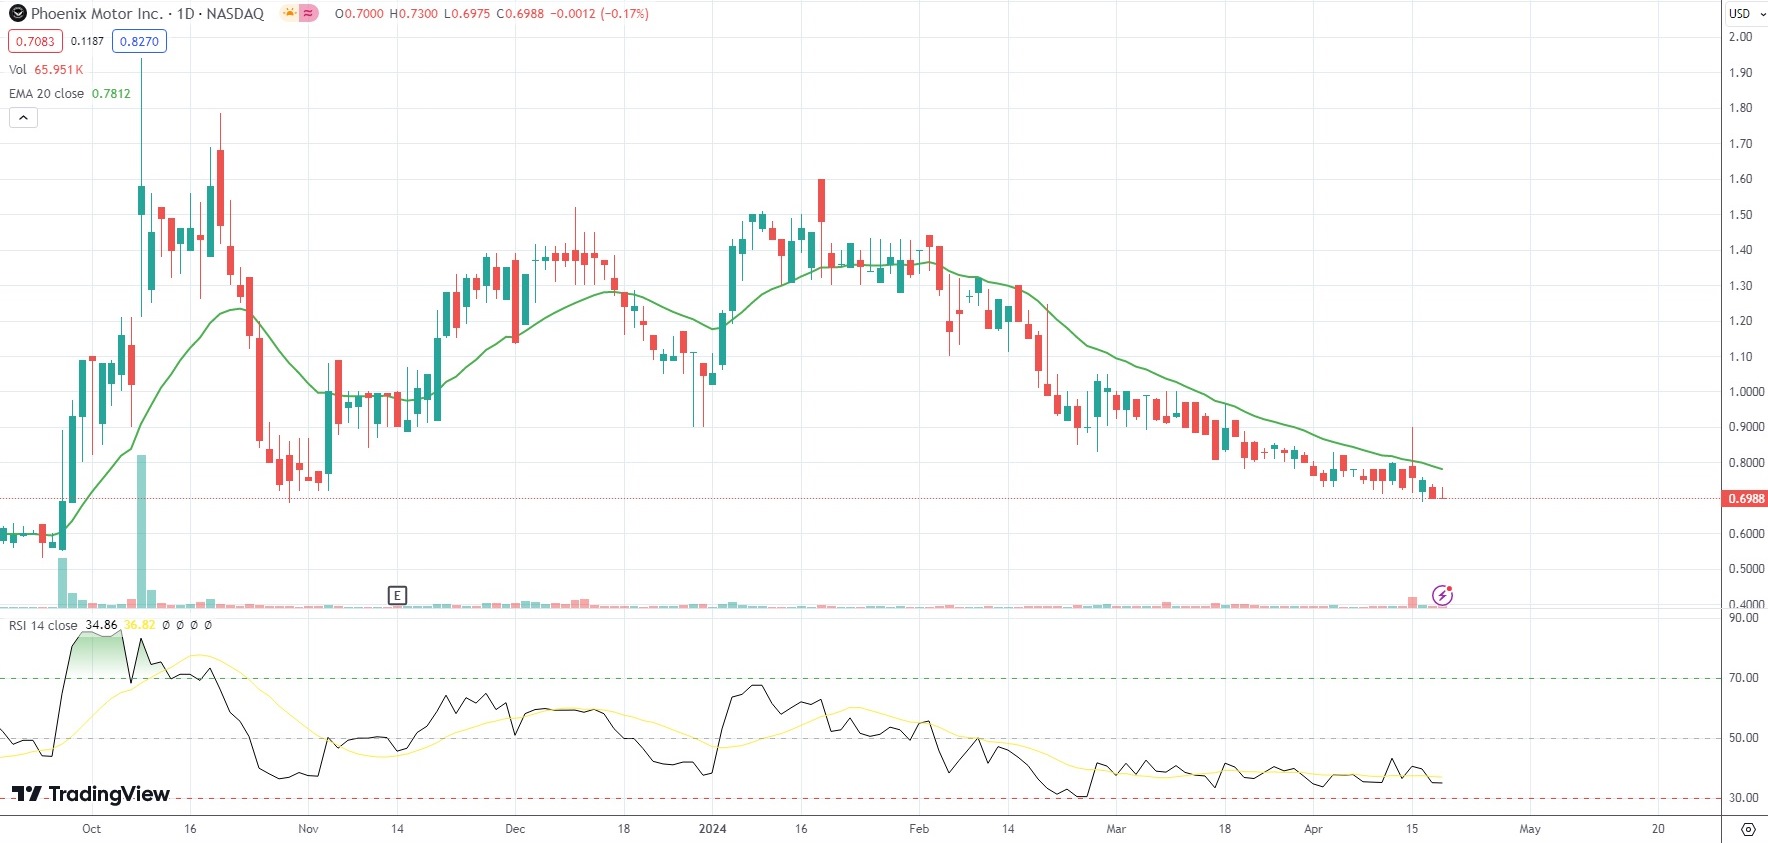This screenshot has width=1768, height=843.
Task: Select the RSI 14 close indicator legend
Action: click(x=43, y=625)
